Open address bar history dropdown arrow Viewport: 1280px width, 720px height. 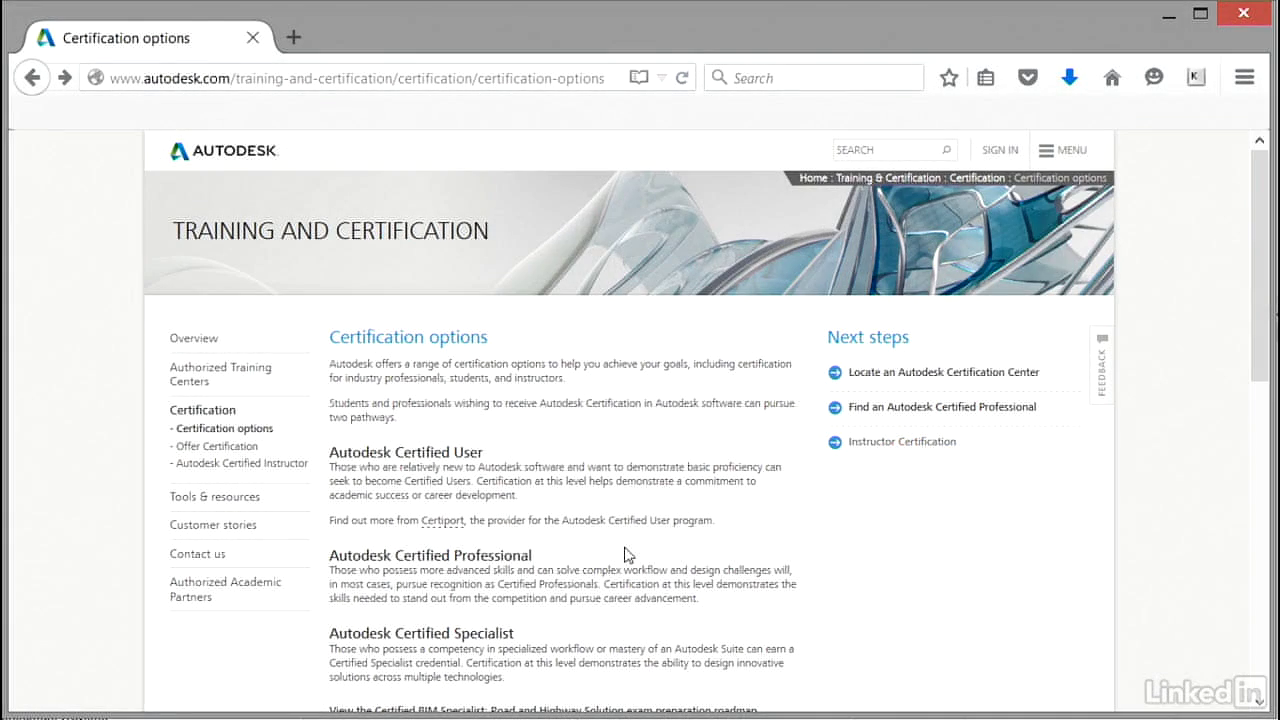(661, 78)
